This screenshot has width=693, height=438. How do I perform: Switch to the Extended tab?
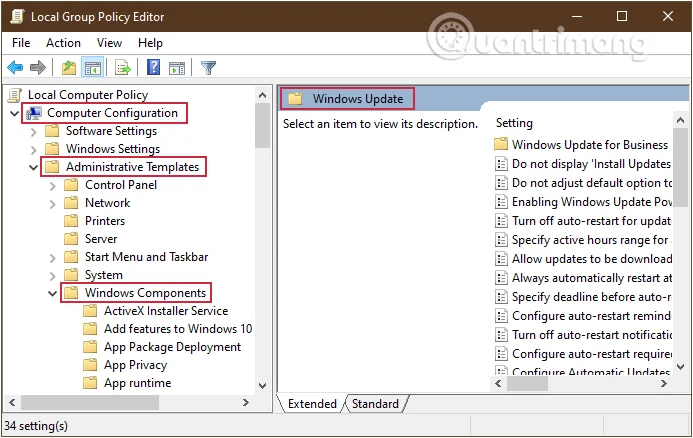312,404
